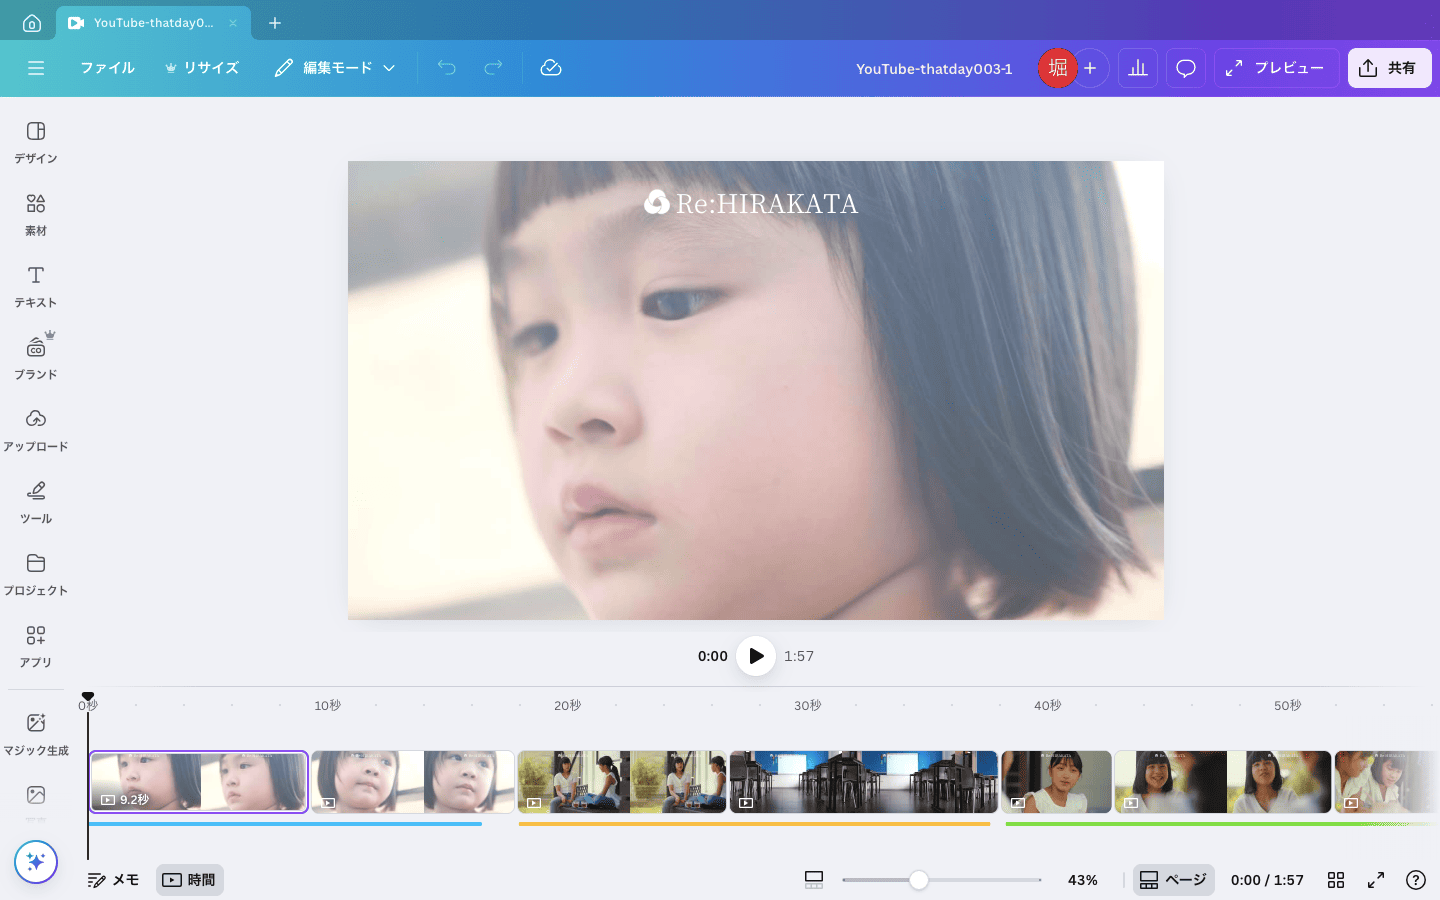1440x900 pixels.
Task: Expand the 編集モード dropdown
Action: point(335,68)
